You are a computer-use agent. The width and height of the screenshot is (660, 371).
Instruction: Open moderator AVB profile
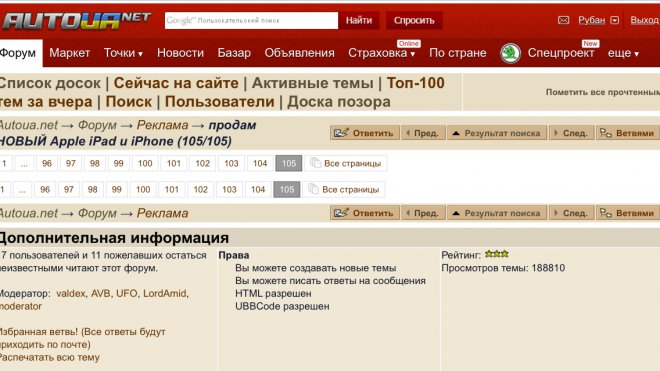[101, 294]
